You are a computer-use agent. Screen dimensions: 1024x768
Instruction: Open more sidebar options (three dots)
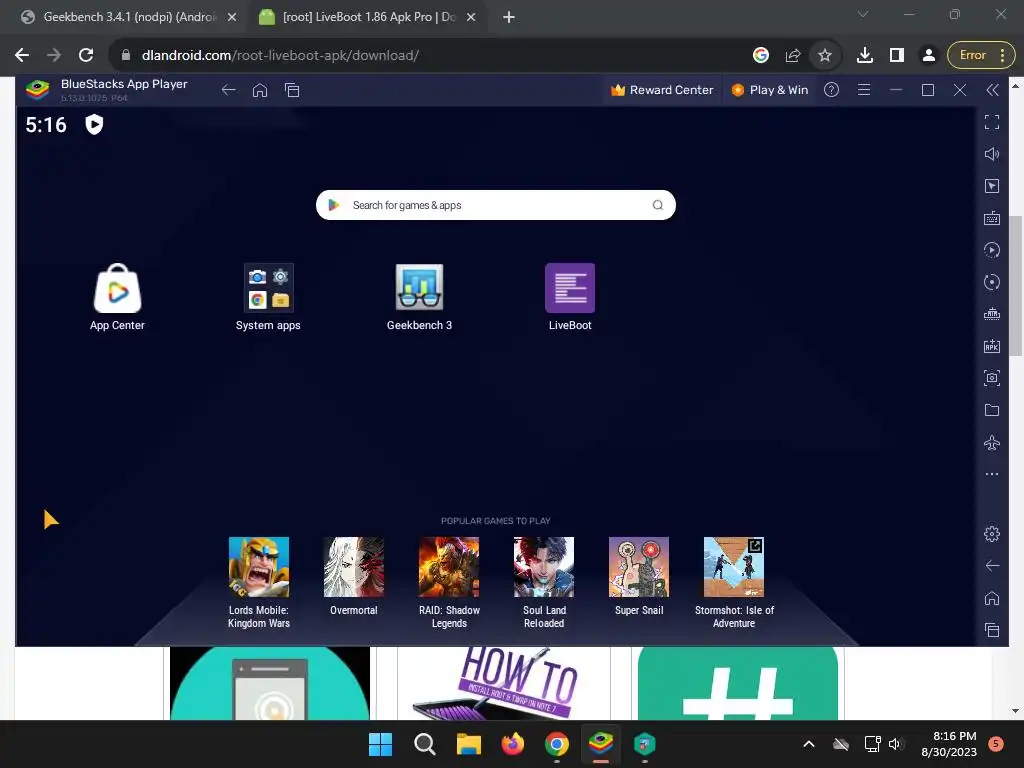[x=991, y=474]
